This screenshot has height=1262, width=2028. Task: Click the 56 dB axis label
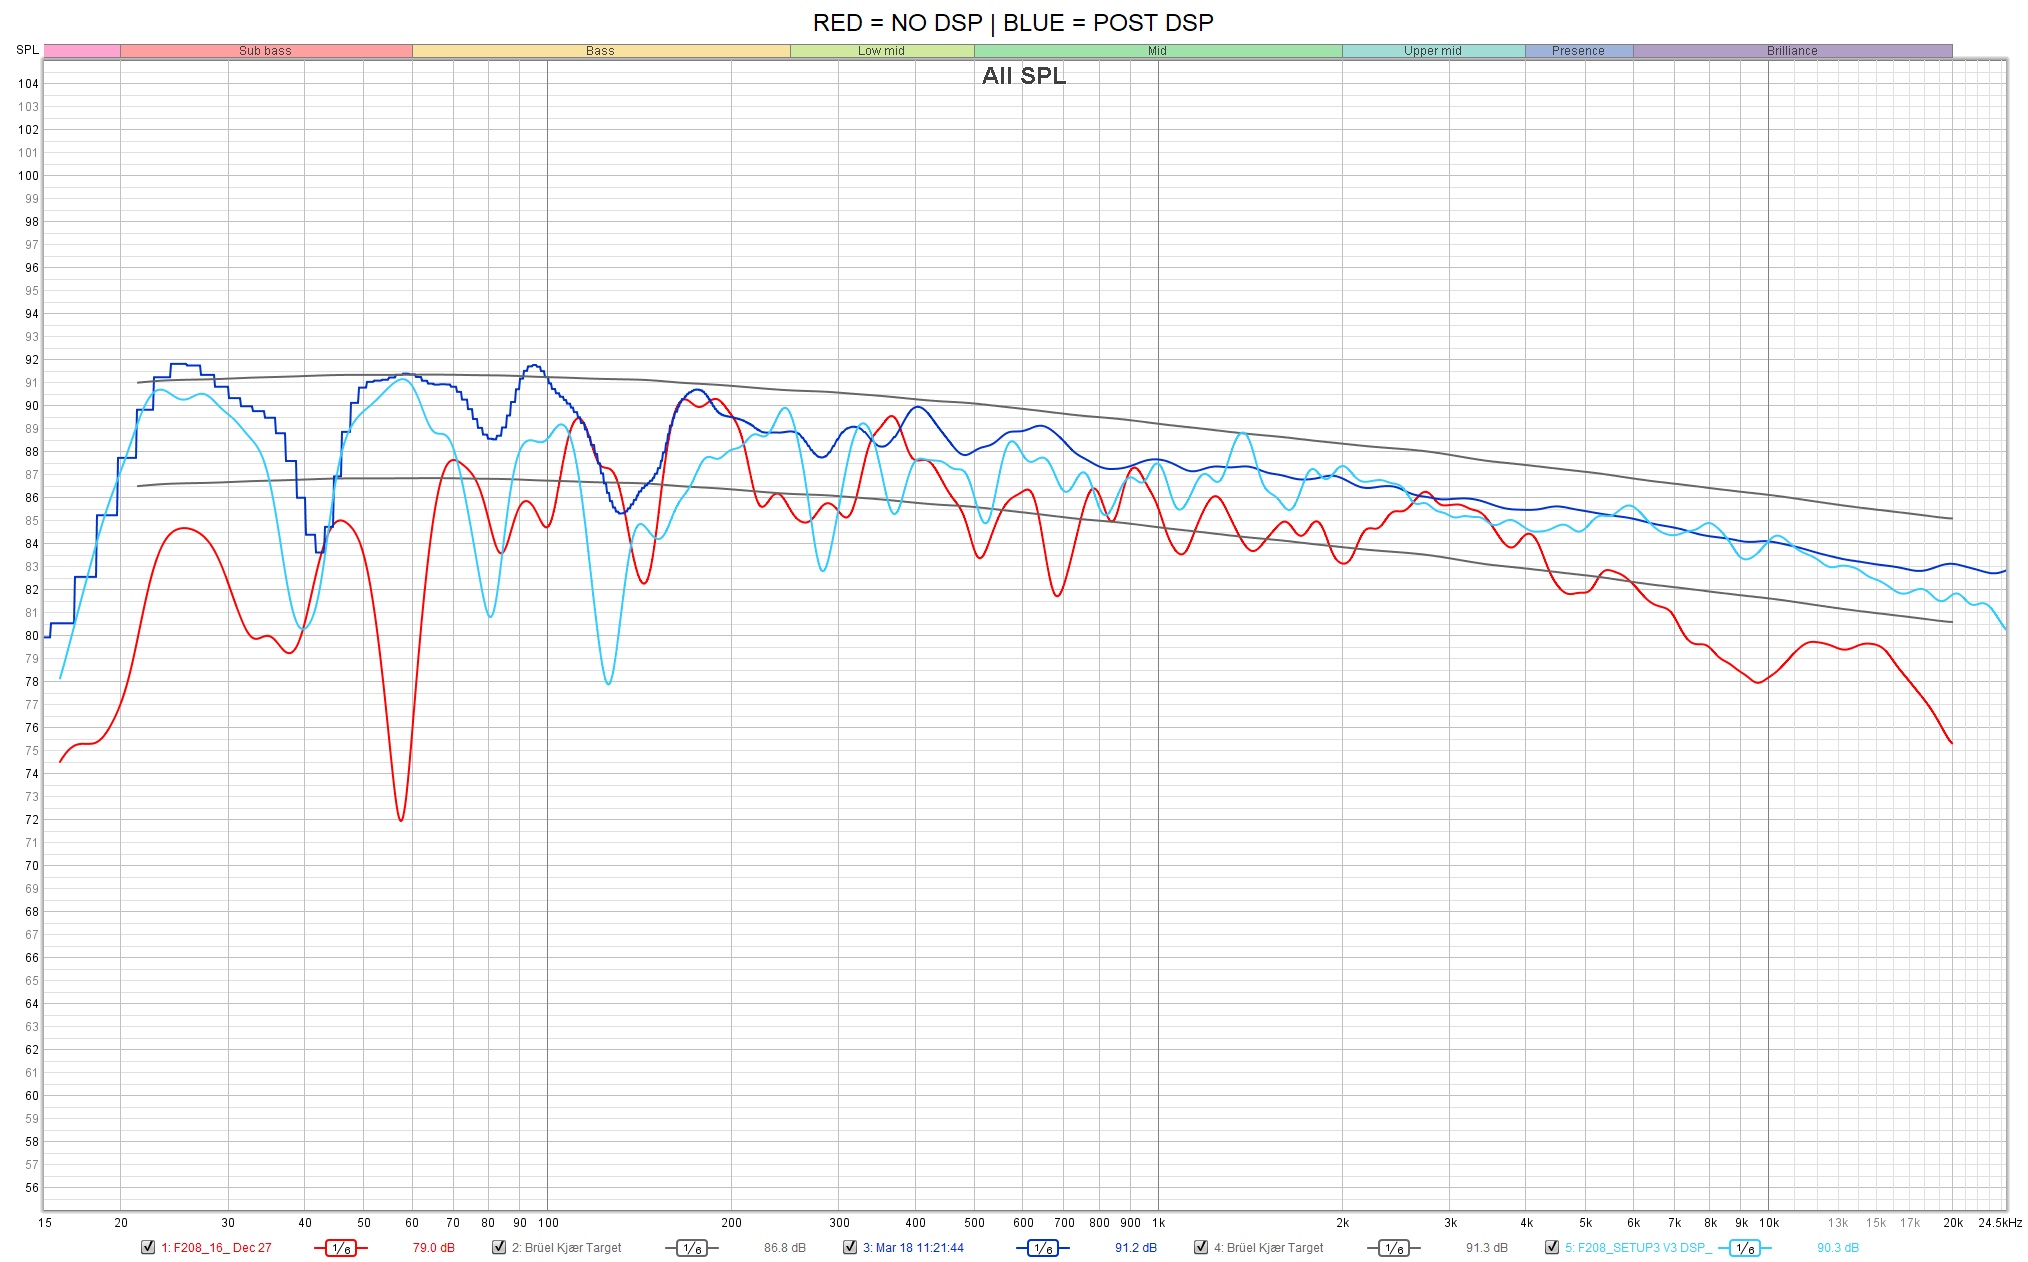click(x=32, y=1188)
